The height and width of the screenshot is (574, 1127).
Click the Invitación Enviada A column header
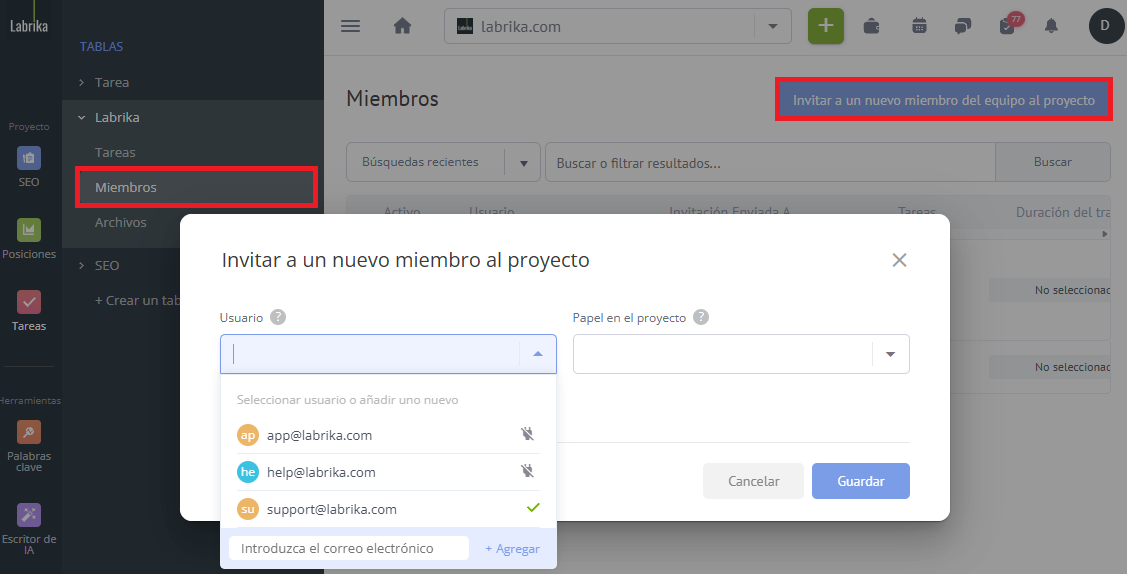[730, 213]
